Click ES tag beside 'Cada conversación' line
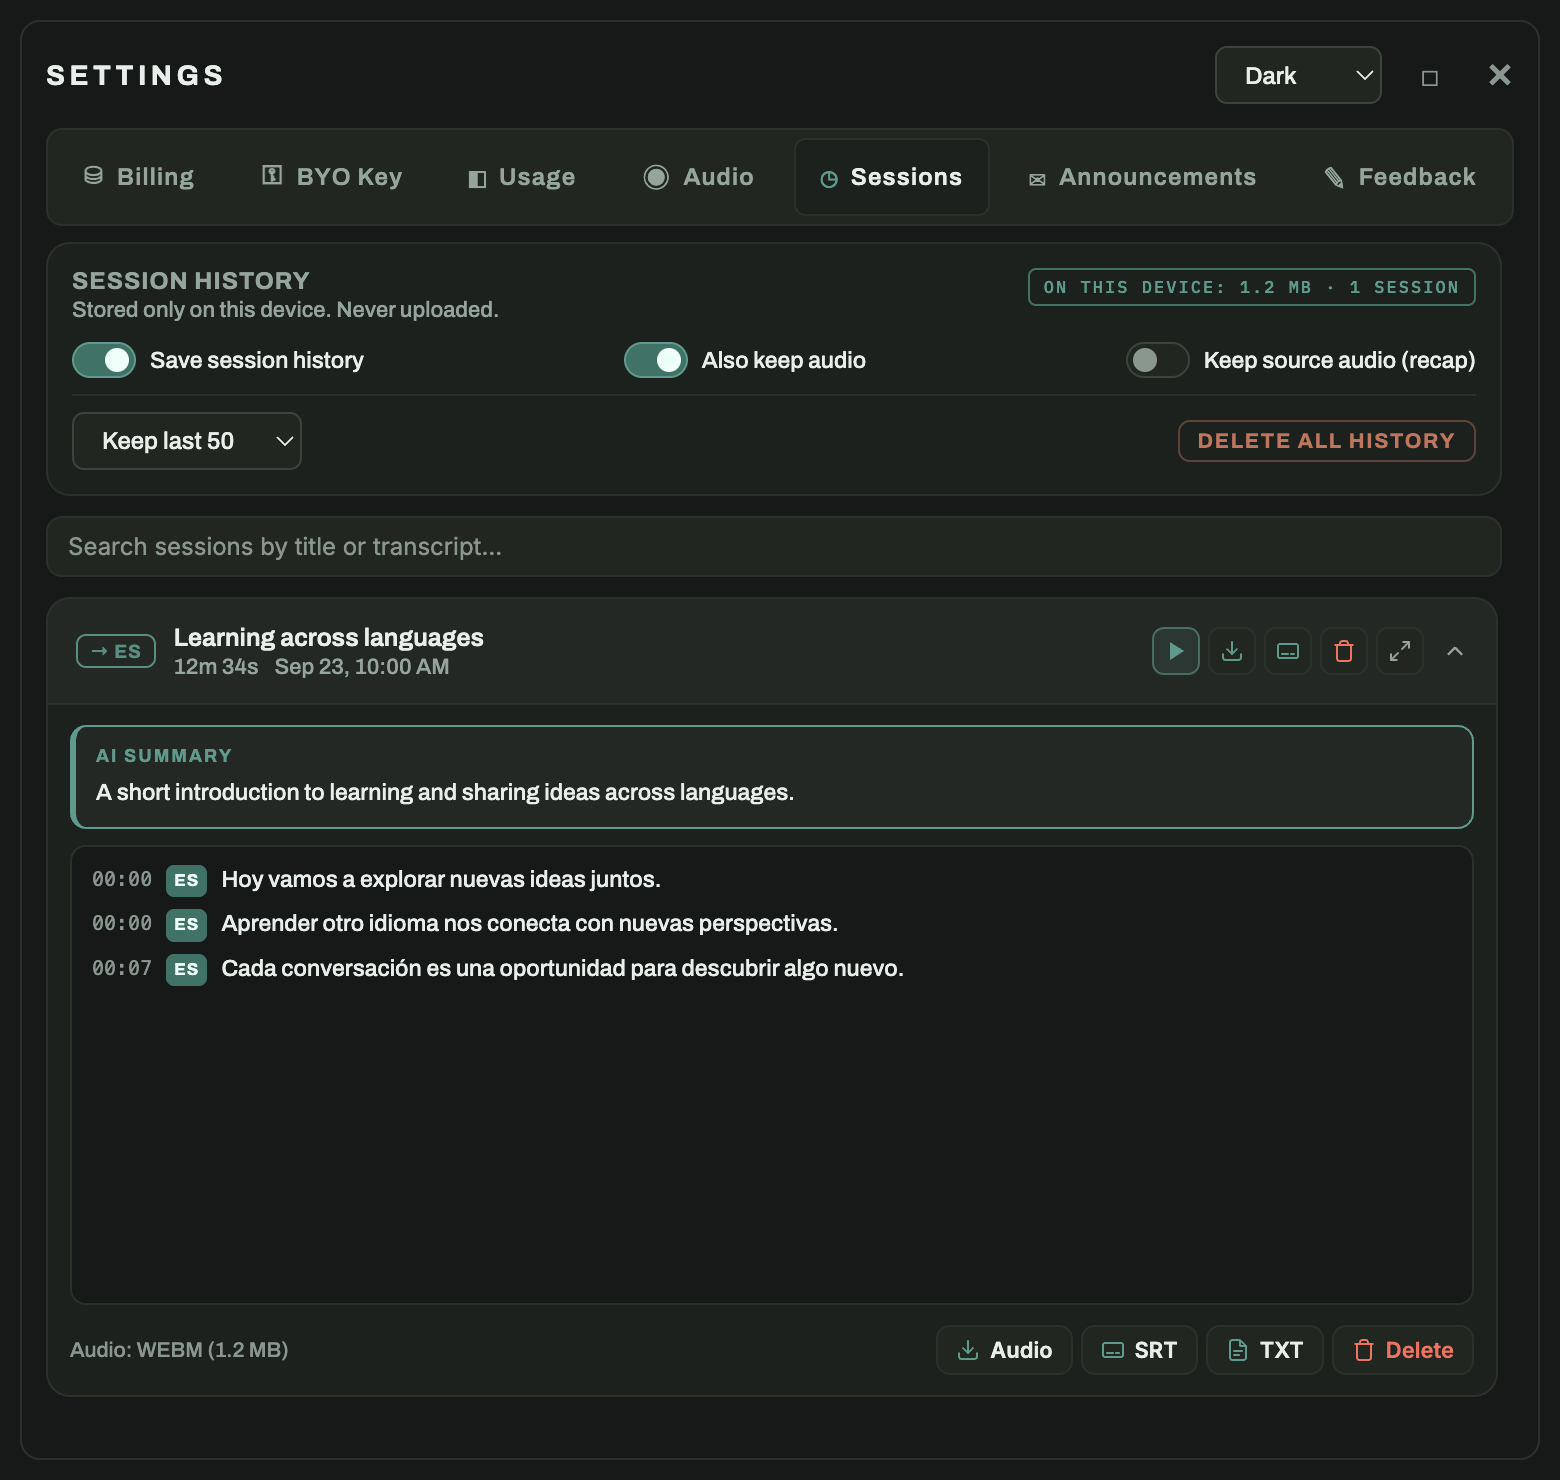Viewport: 1560px width, 1480px height. click(186, 969)
